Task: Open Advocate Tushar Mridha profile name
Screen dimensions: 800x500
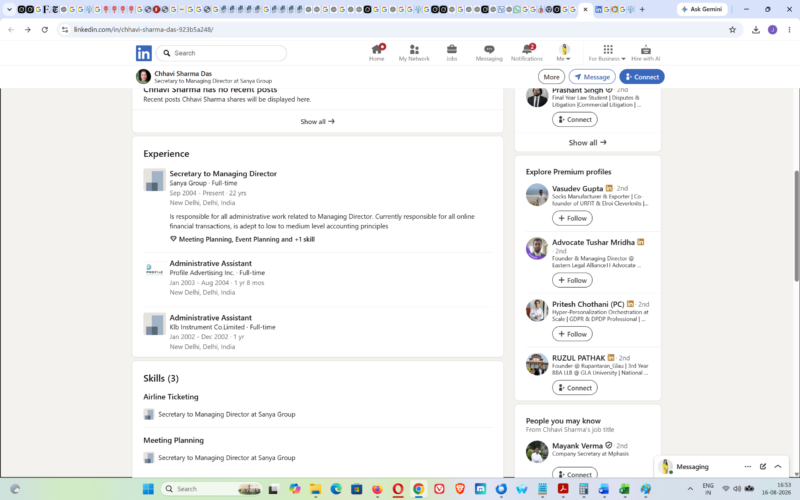Action: coord(593,242)
